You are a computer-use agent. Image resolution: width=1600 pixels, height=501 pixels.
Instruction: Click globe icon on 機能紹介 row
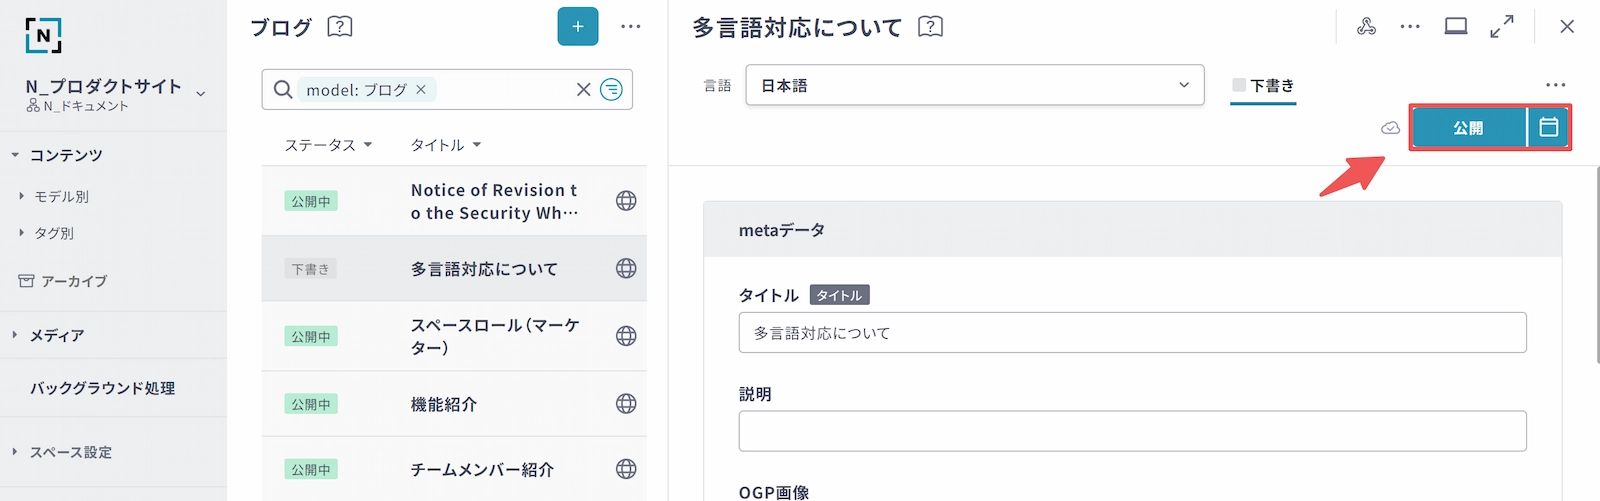626,404
